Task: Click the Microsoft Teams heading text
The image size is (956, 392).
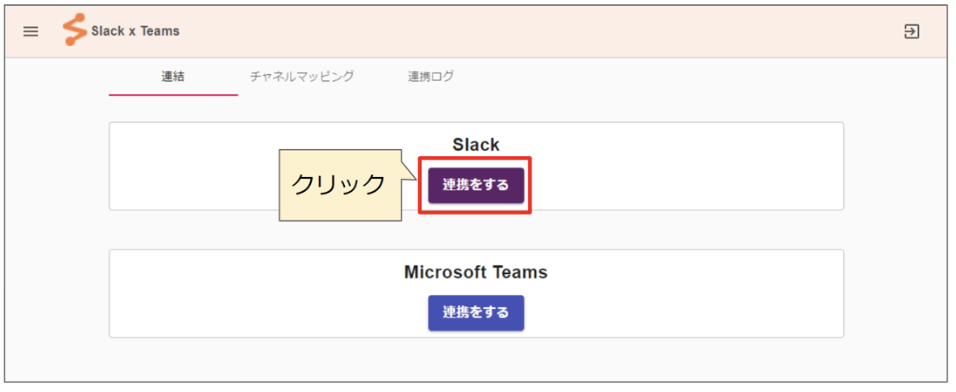Action: [476, 272]
